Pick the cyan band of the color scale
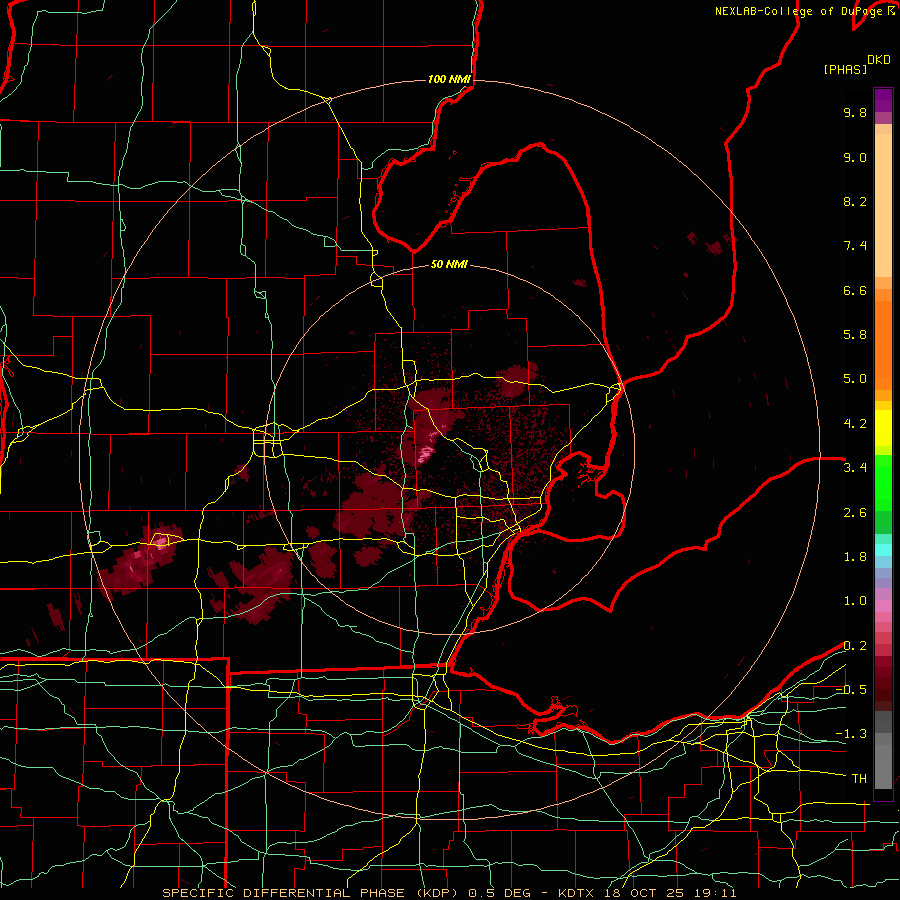This screenshot has width=900, height=900. coord(883,550)
